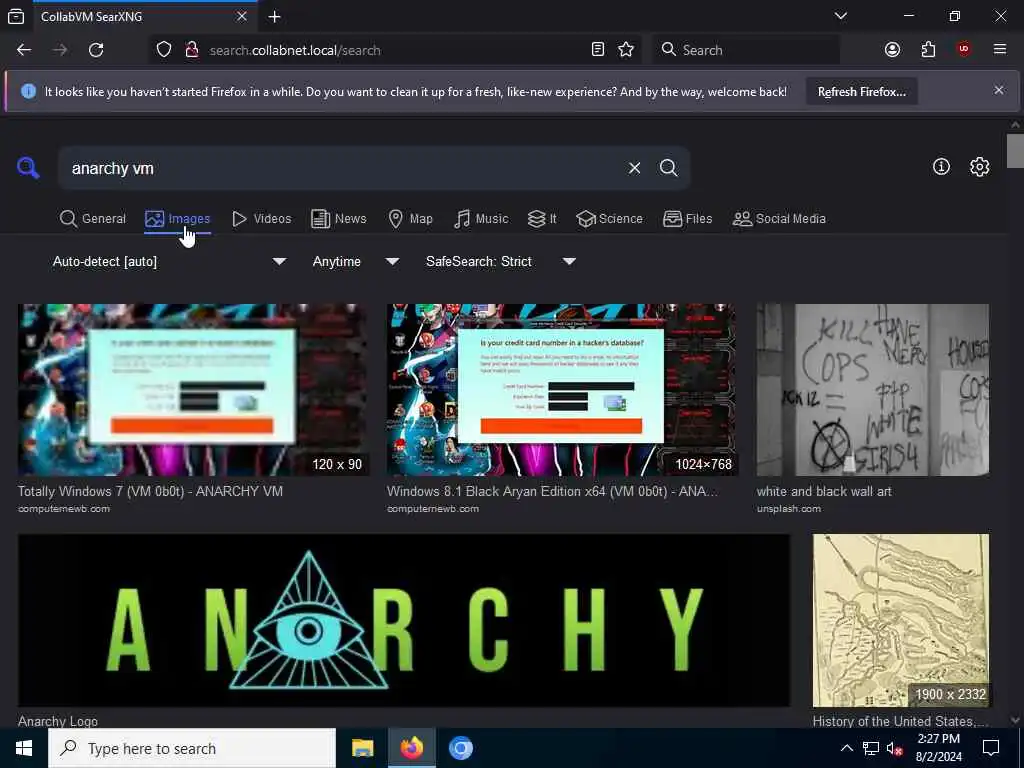Viewport: 1024px width, 768px height.
Task: Bookmark this page with the star
Action: click(x=626, y=50)
